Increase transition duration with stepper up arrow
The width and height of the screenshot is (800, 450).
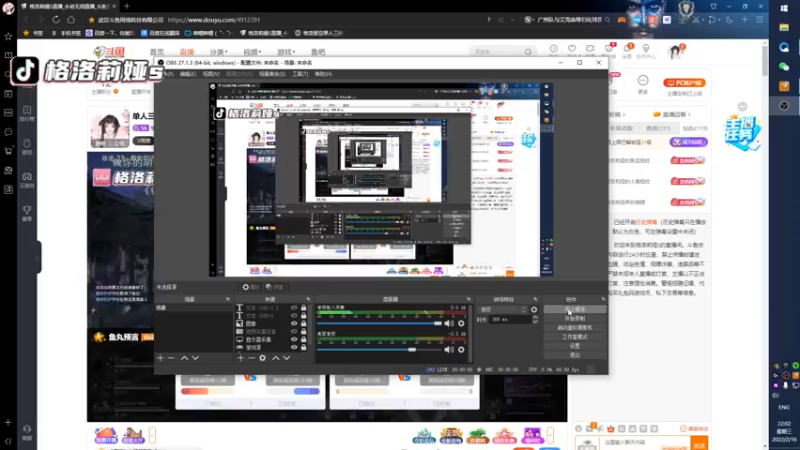pyautogui.click(x=535, y=317)
